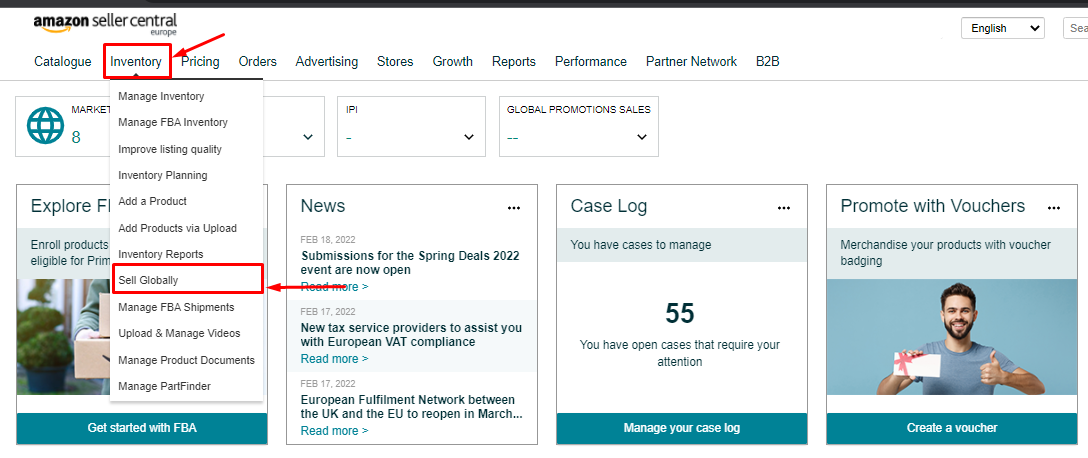Click the News card title
This screenshot has height=458, width=1088.
tap(323, 206)
